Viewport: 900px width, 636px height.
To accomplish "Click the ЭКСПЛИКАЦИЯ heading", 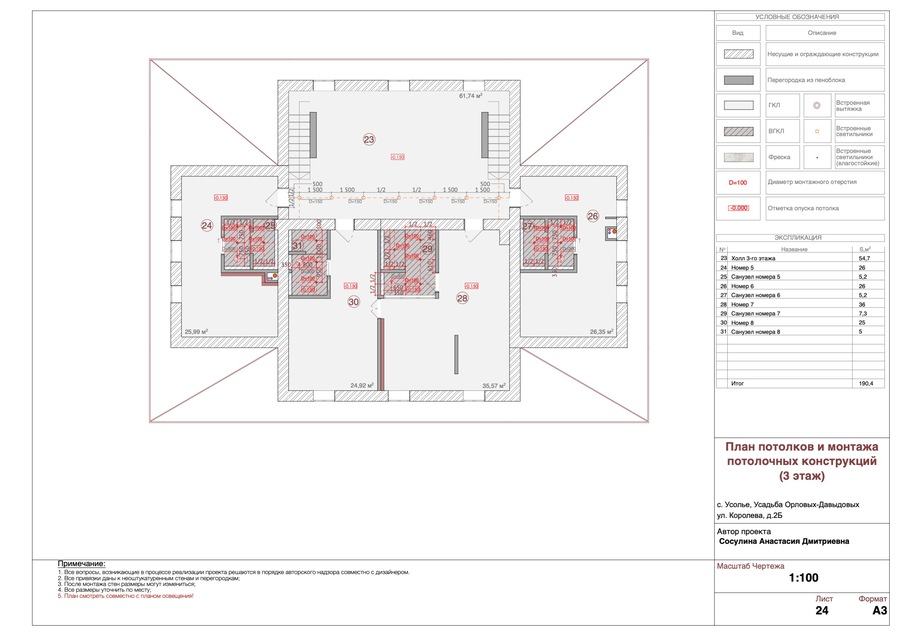I will point(798,237).
